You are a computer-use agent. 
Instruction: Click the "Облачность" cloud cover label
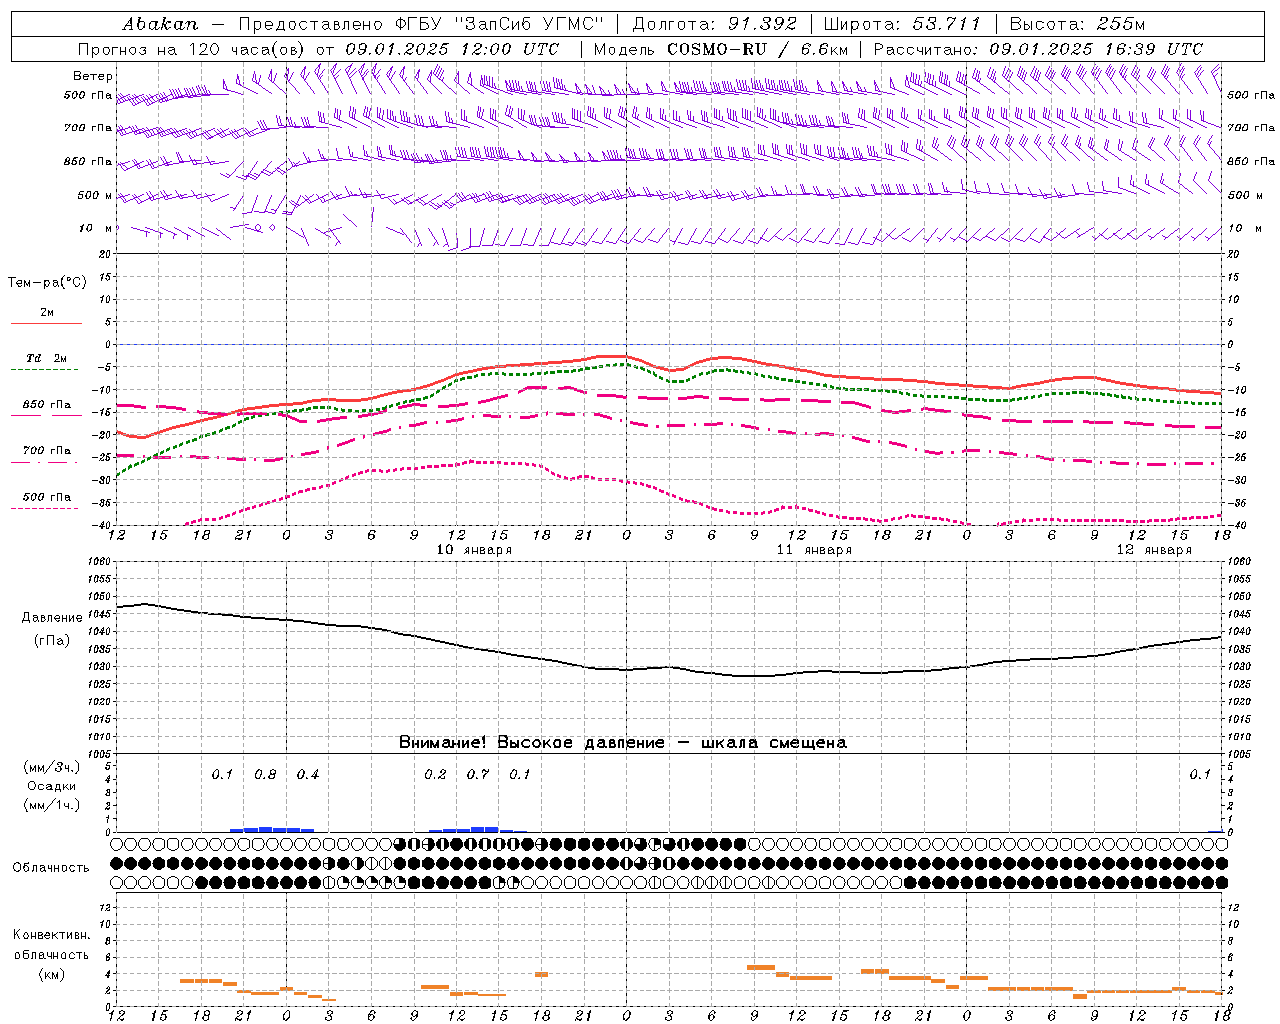pos(51,868)
